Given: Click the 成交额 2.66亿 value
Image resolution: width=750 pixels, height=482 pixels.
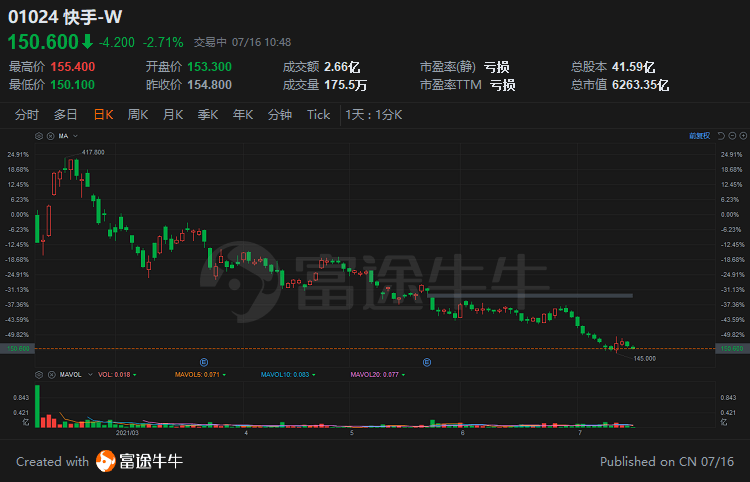Looking at the screenshot, I should coord(342,67).
